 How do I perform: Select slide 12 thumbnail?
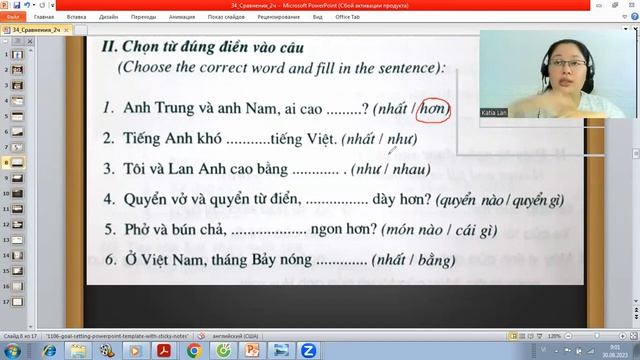pyautogui.click(x=17, y=224)
